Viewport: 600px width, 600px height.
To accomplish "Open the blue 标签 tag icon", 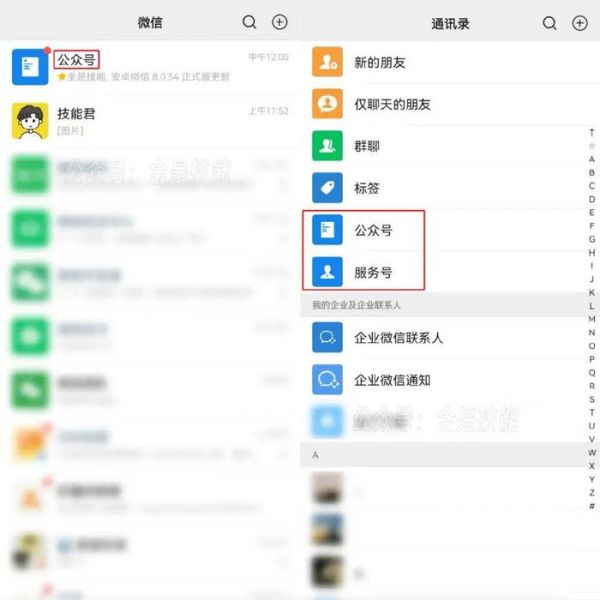I will coord(327,188).
